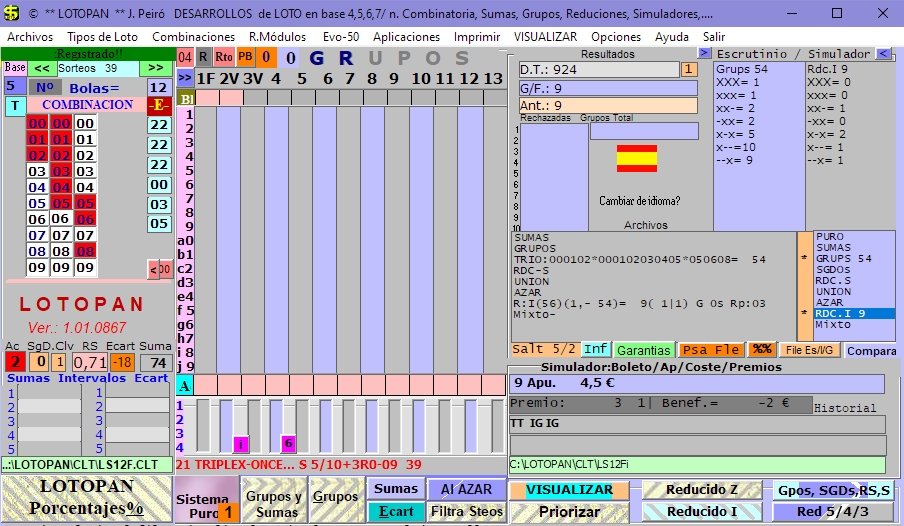Click the <00 red button
The image size is (904, 526).
160,269
